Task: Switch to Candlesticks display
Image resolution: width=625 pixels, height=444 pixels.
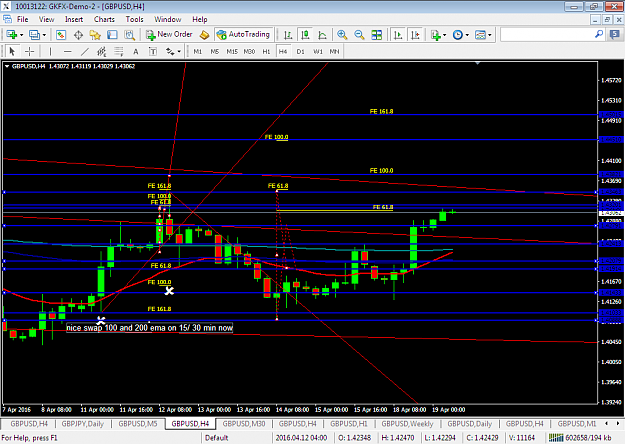Action: pos(305,35)
